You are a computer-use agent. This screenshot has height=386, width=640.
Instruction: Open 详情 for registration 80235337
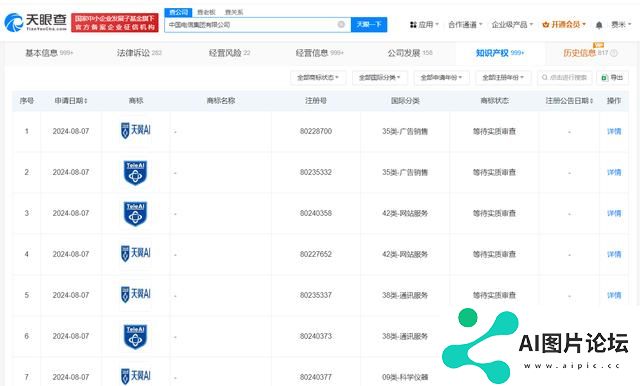[614, 295]
